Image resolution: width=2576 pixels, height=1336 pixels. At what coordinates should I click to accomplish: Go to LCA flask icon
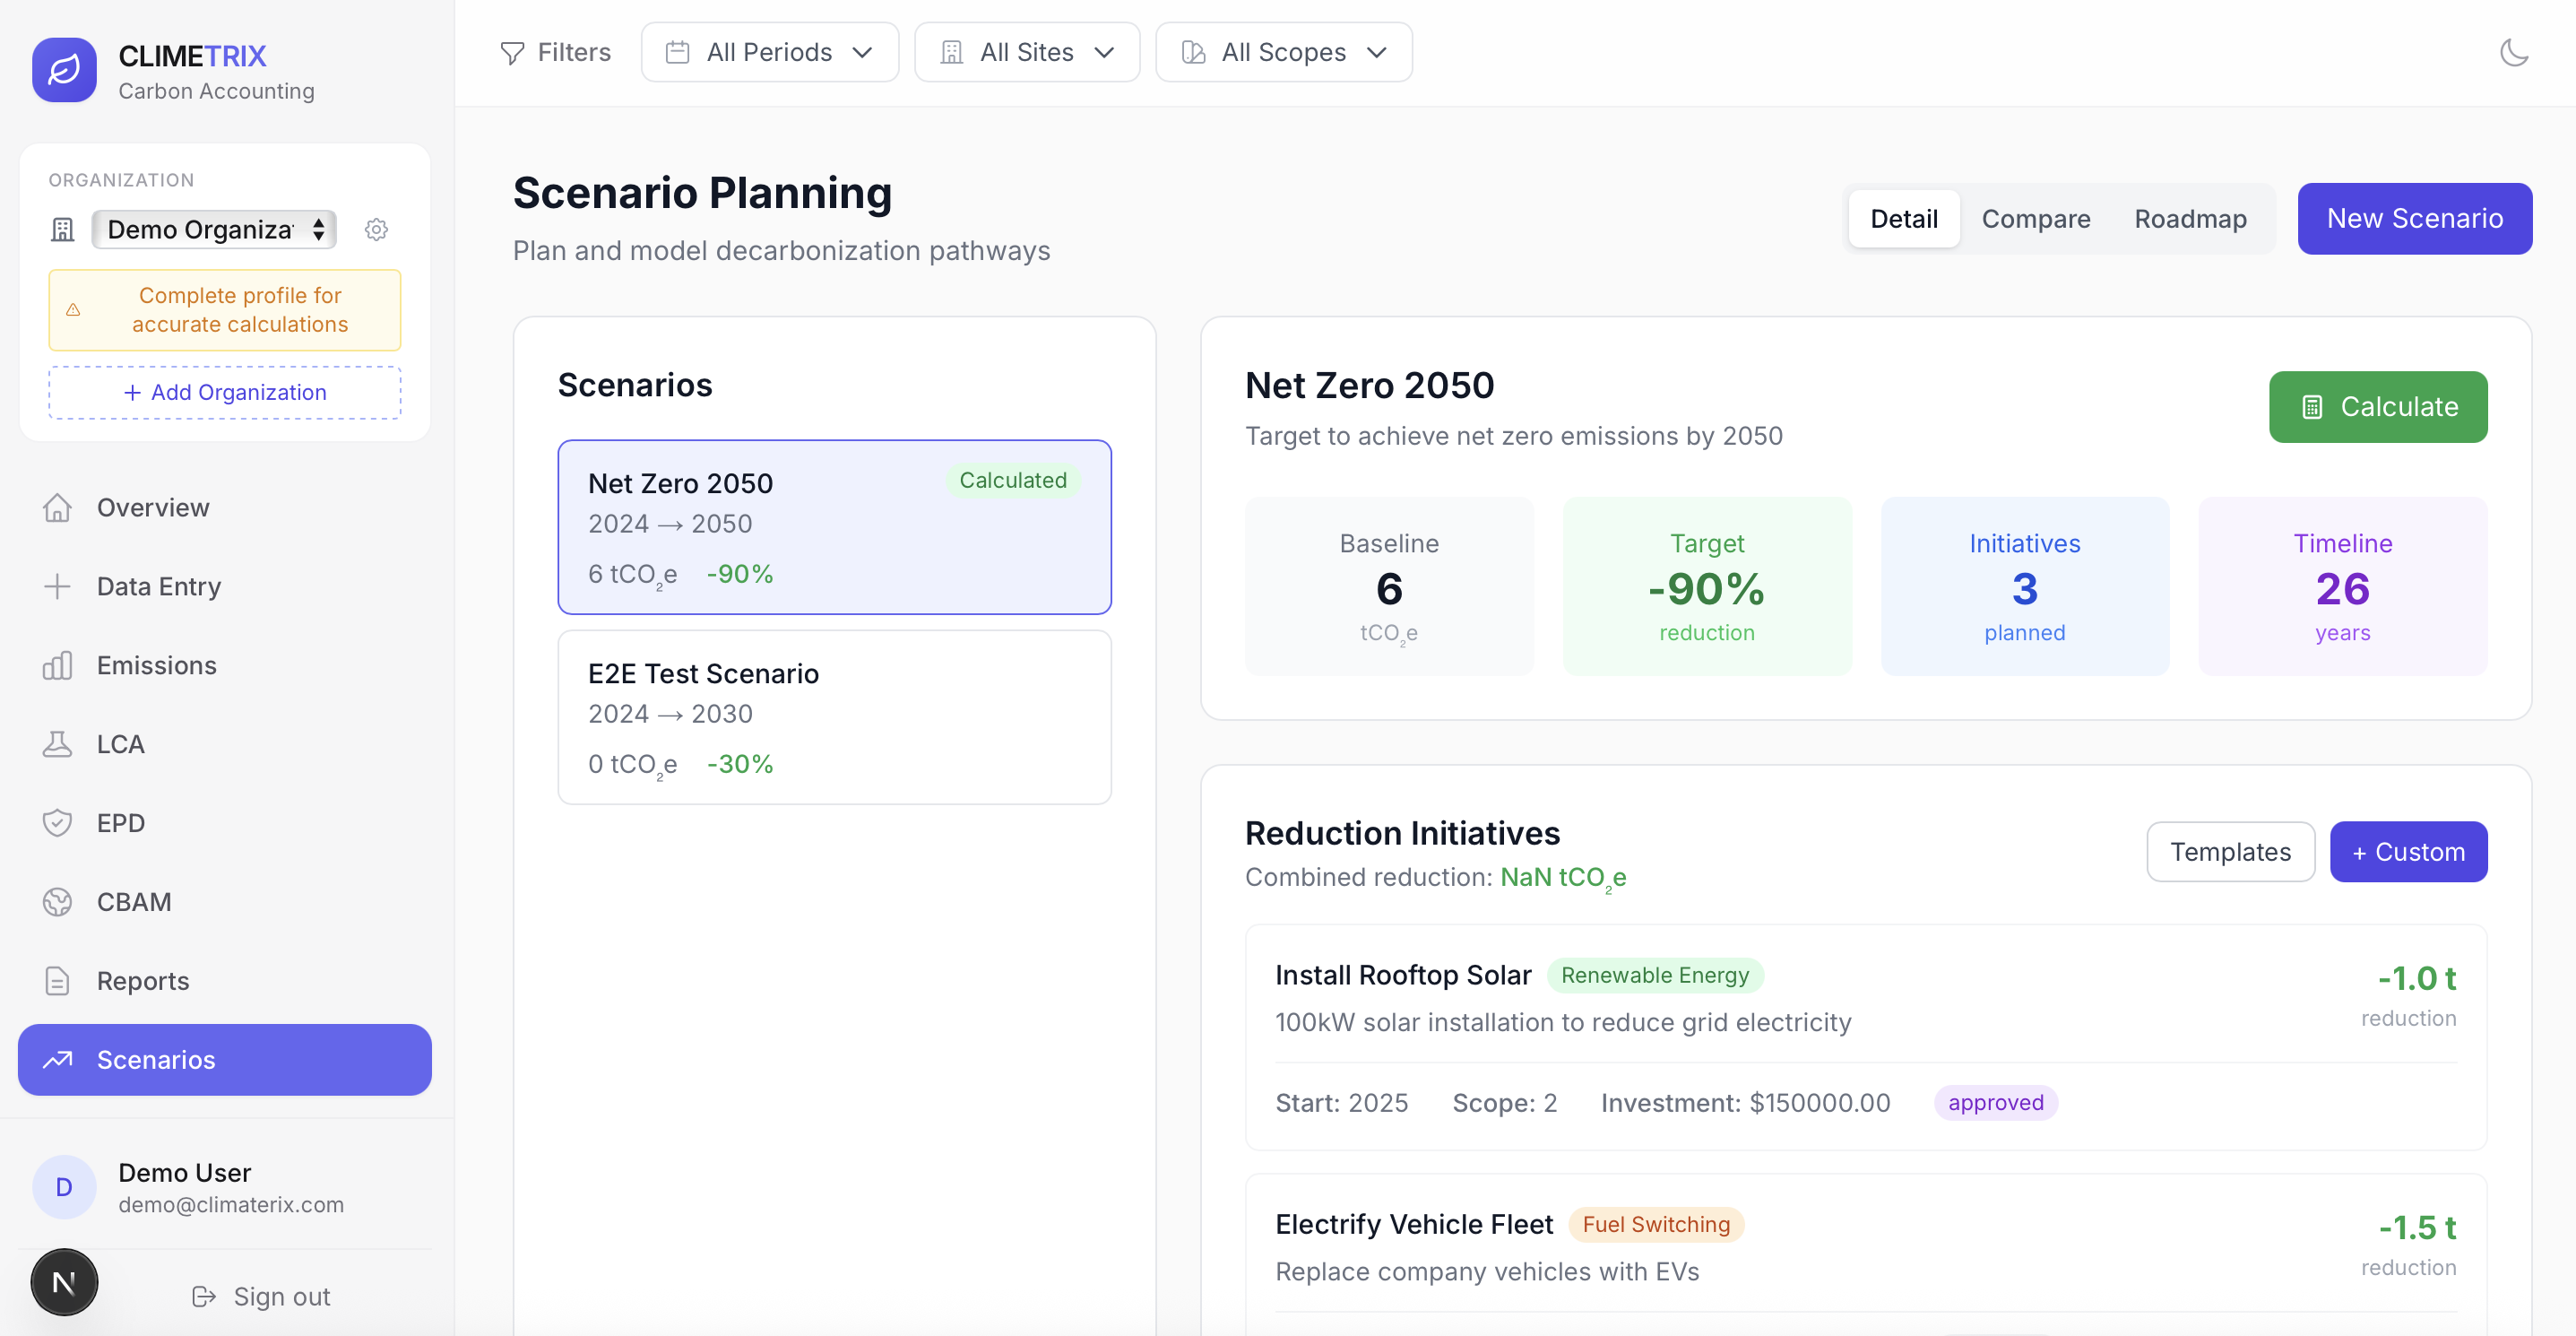pos(57,744)
